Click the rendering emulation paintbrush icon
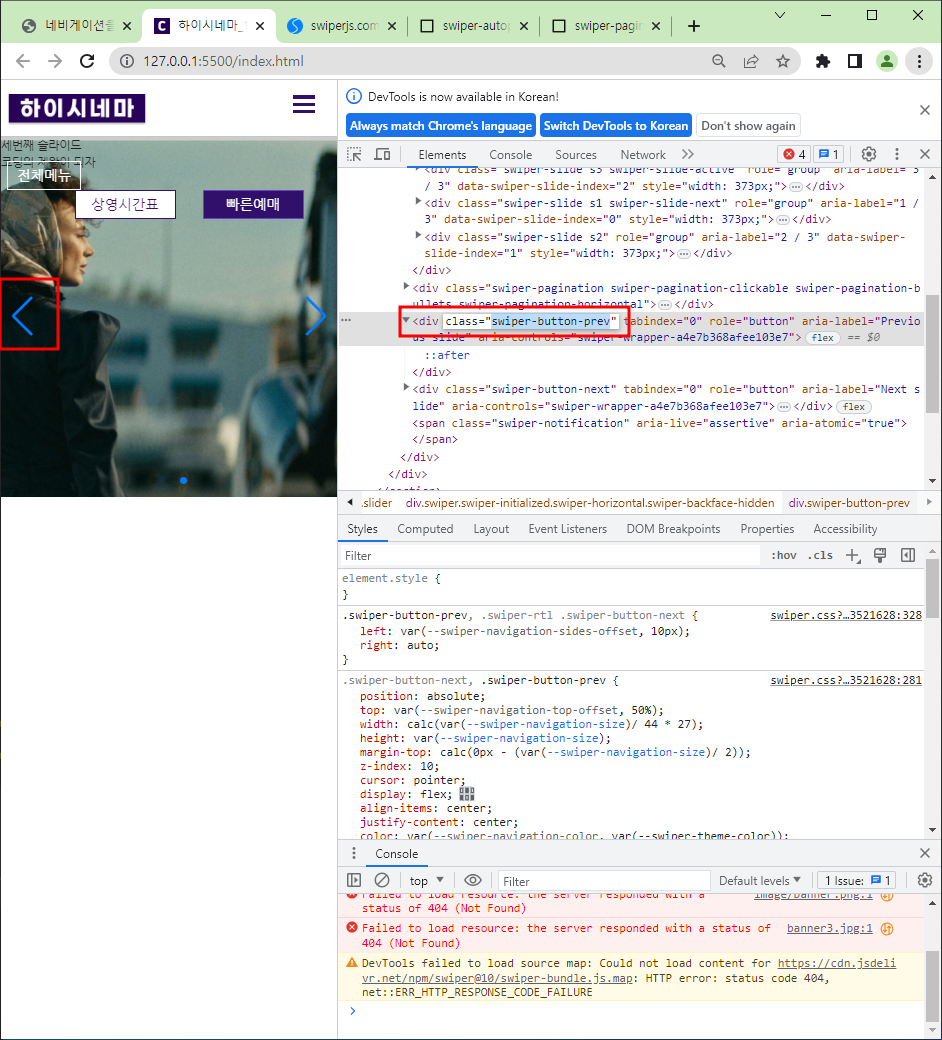Image resolution: width=942 pixels, height=1040 pixels. (880, 555)
